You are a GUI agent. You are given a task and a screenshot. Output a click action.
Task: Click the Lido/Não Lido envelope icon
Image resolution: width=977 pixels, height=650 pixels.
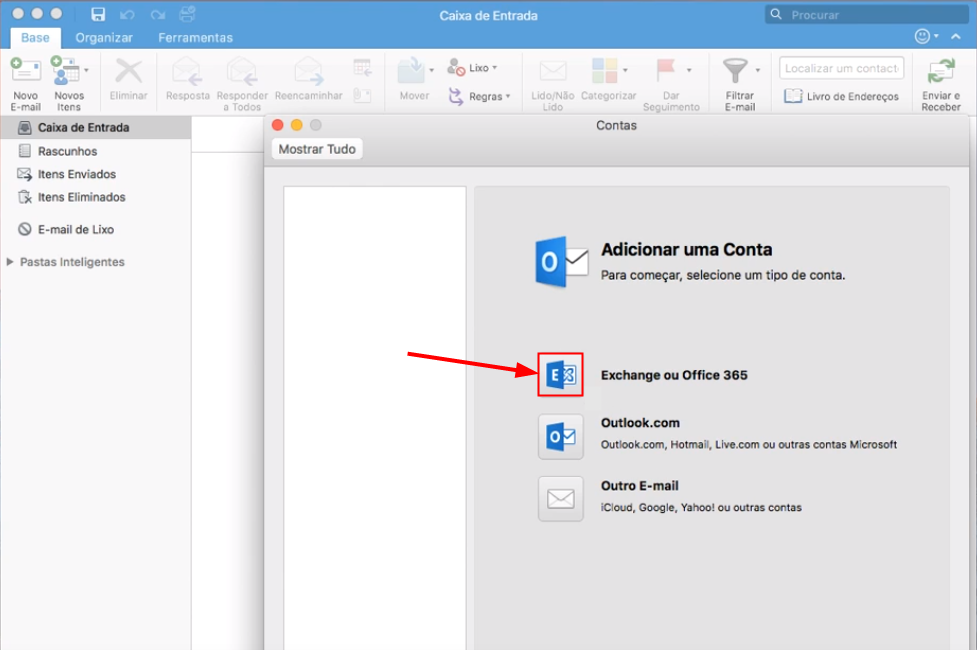553,71
